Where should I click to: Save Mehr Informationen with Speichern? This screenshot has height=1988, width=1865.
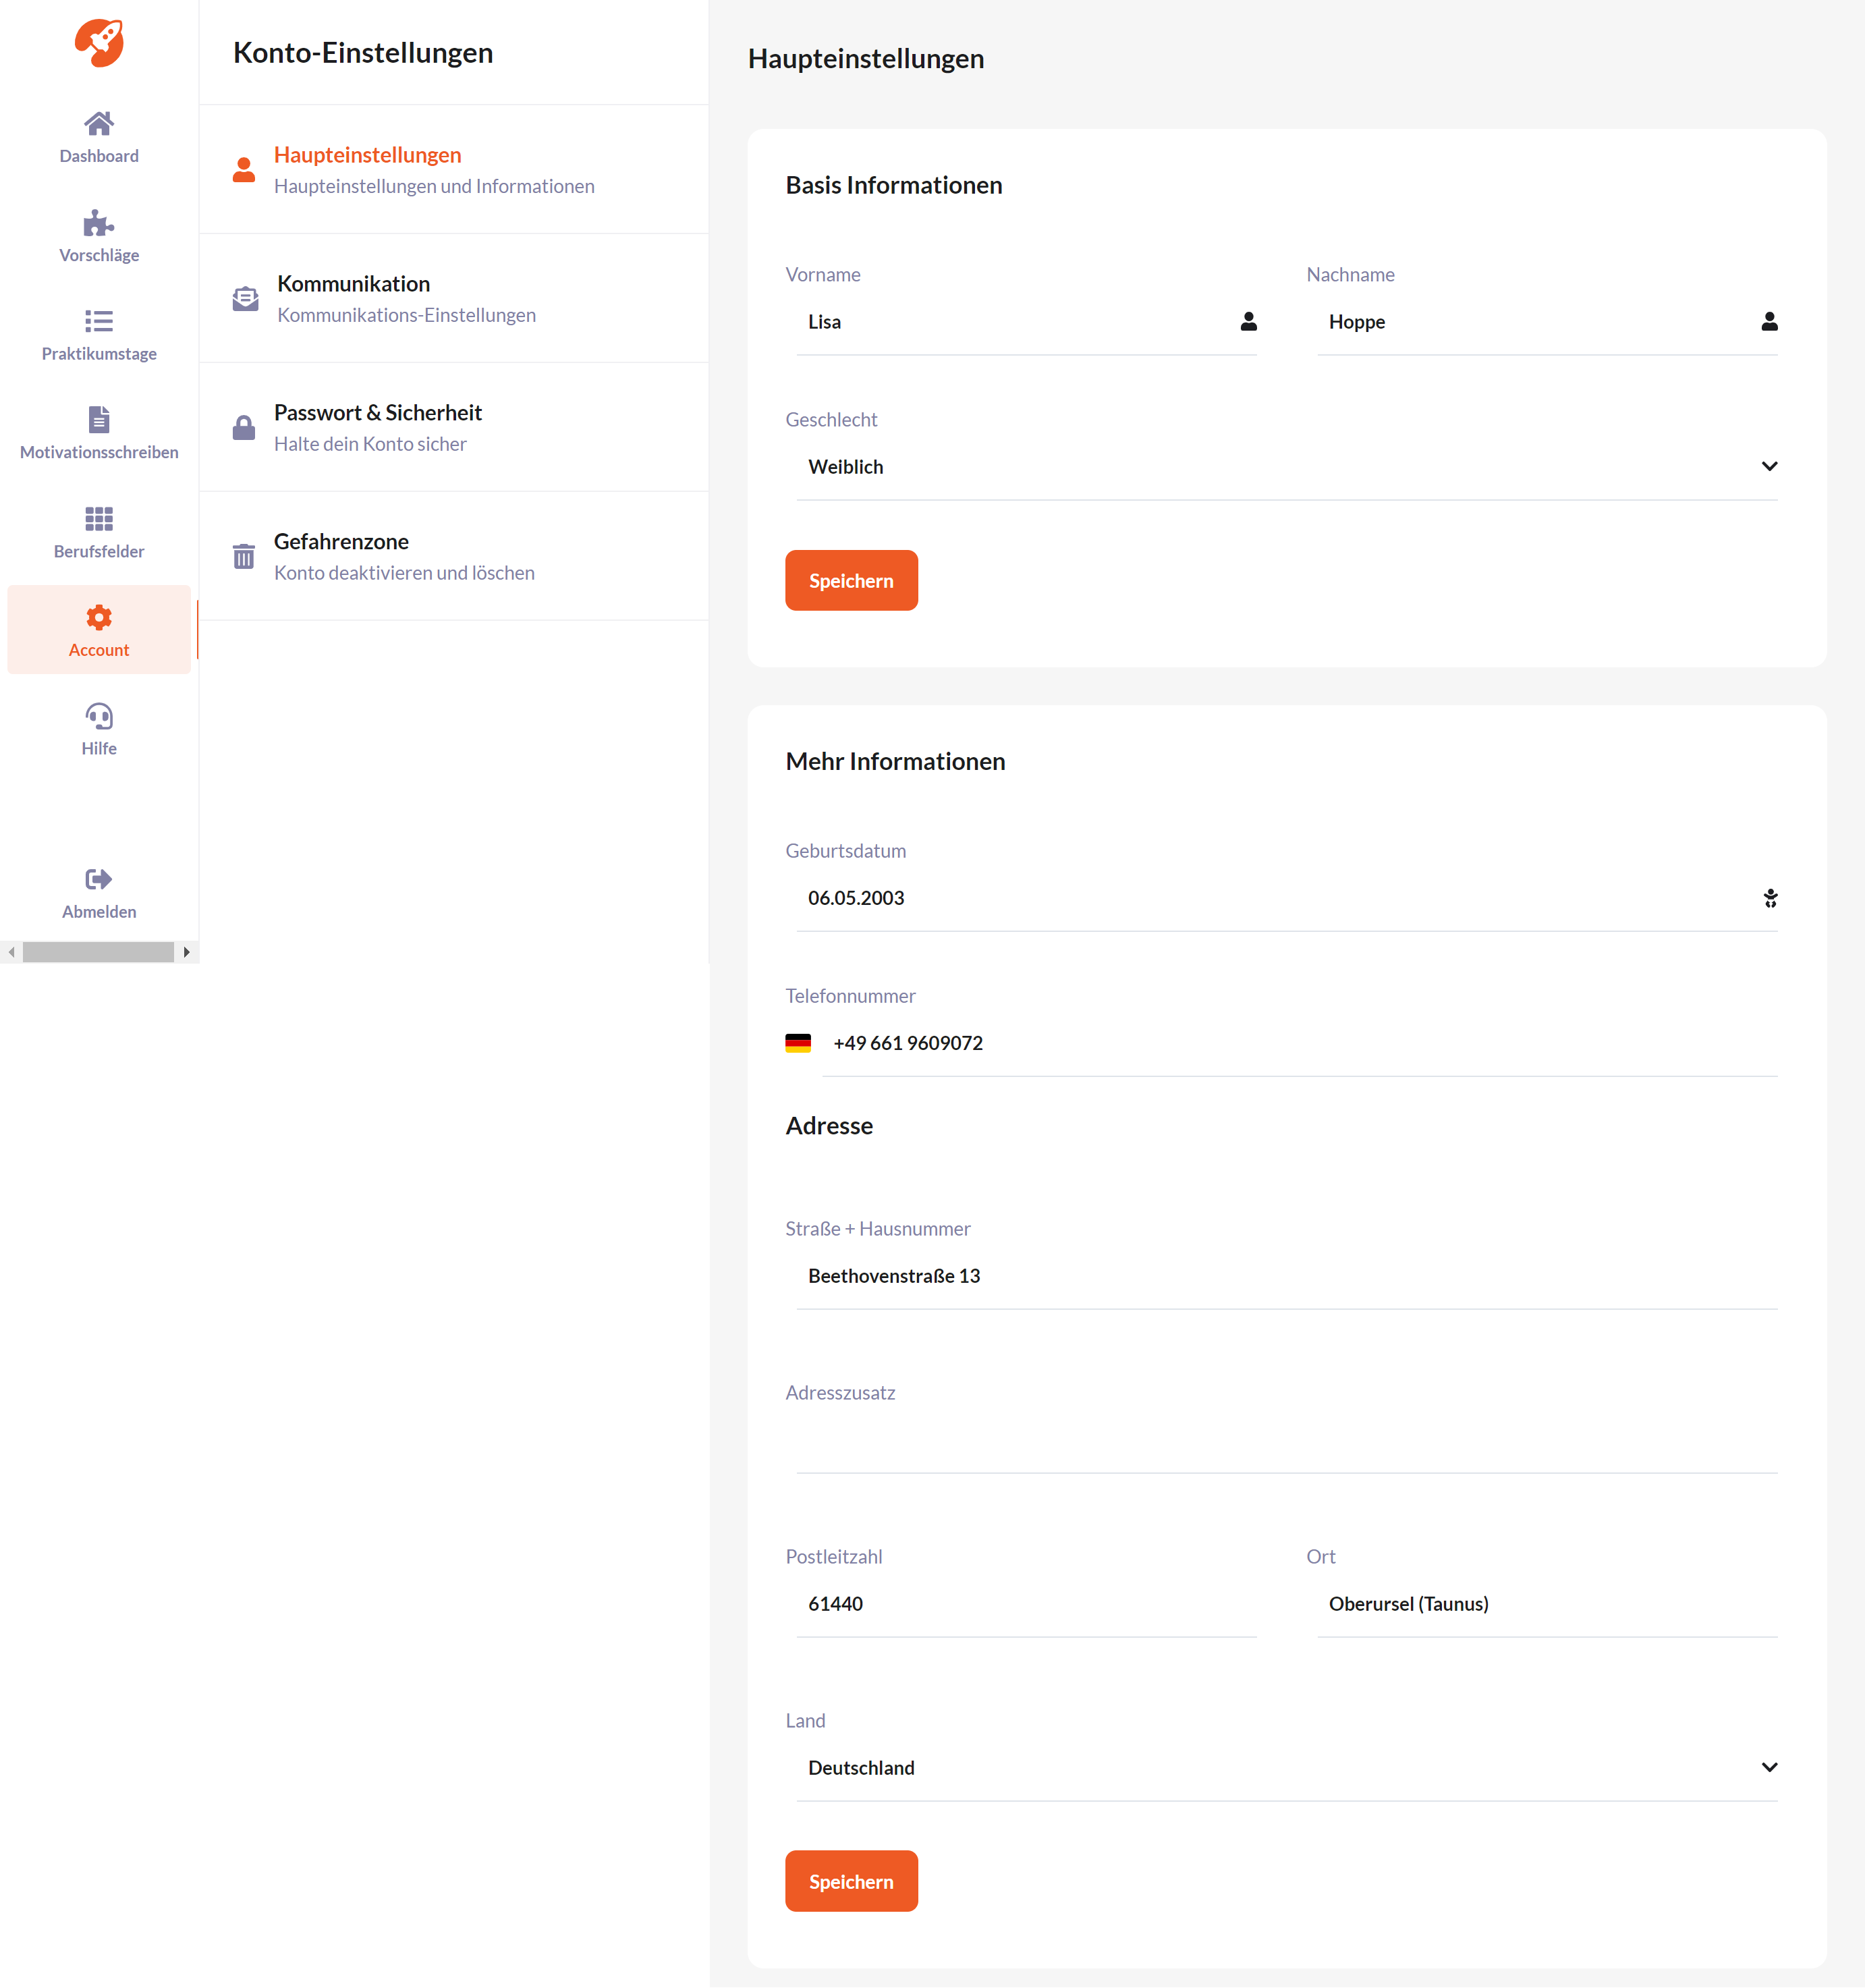pos(851,1881)
